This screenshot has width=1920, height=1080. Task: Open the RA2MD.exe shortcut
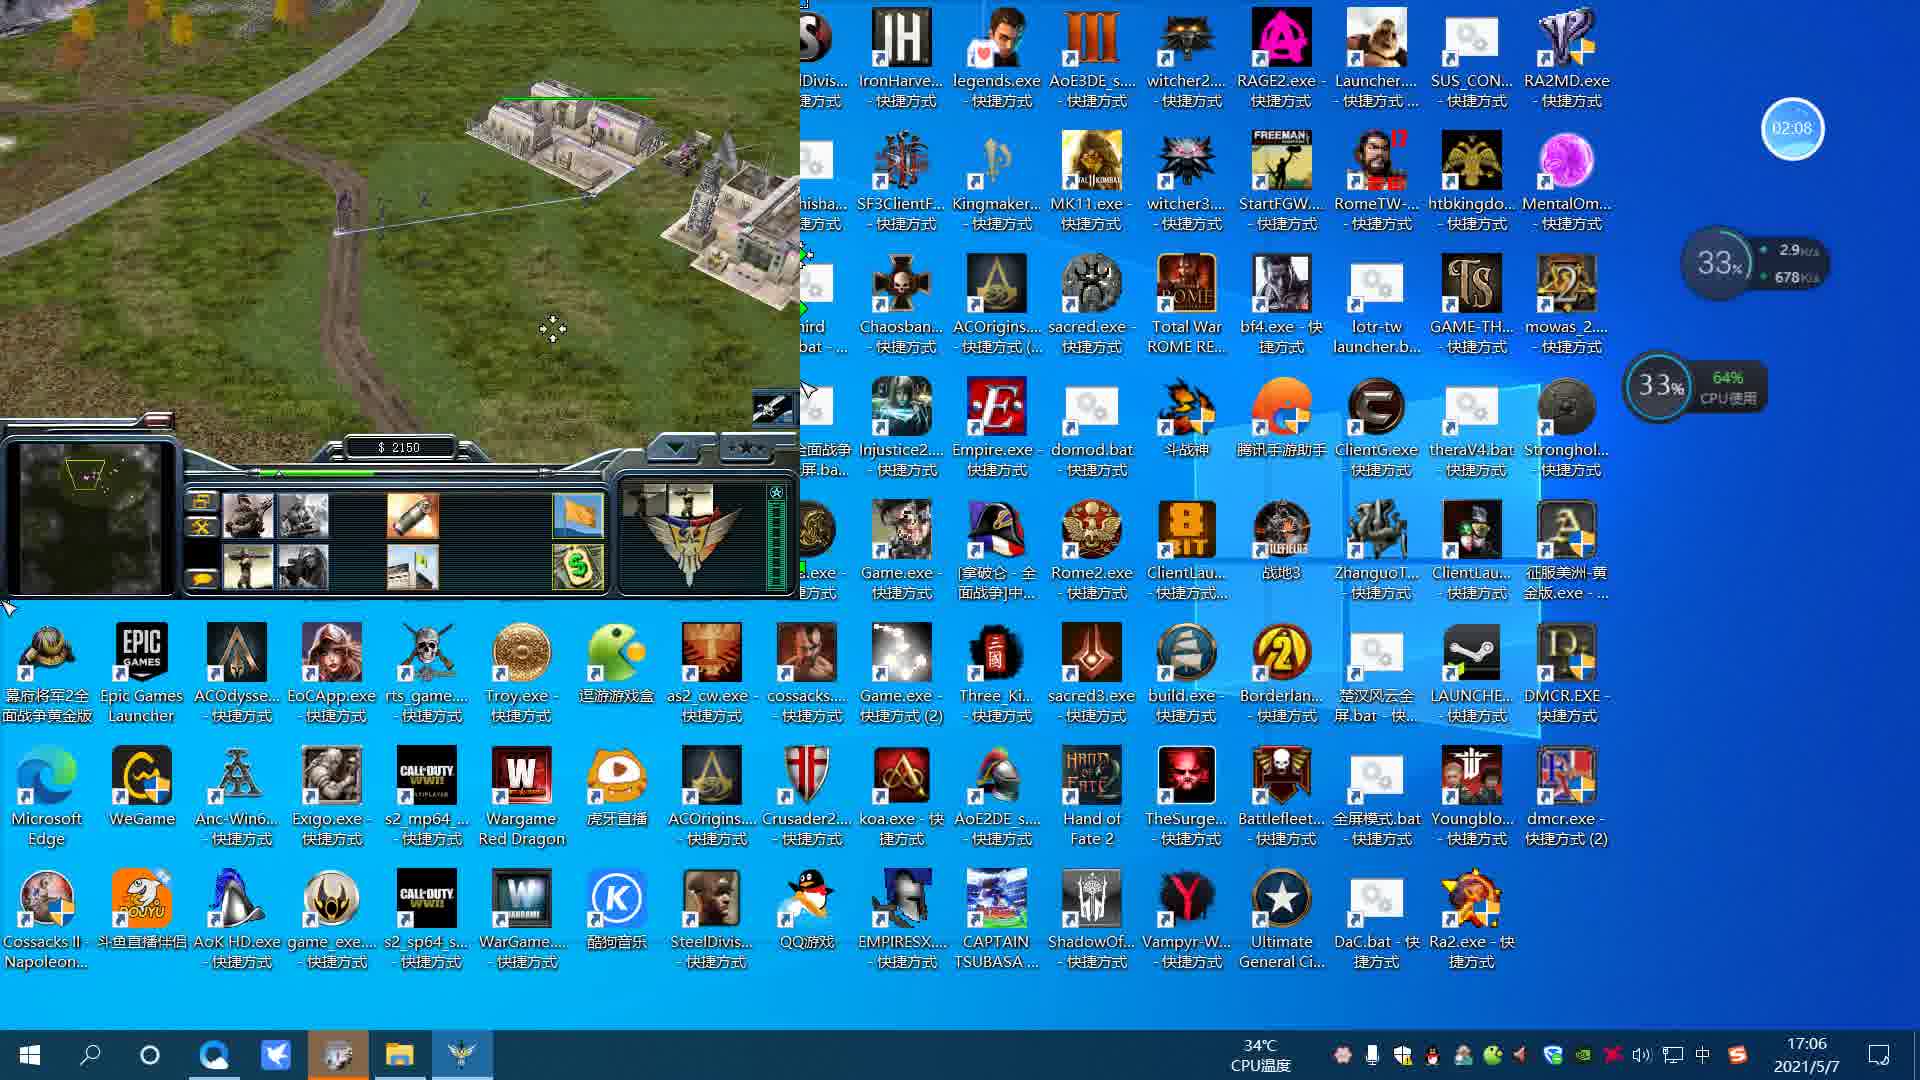click(1566, 58)
